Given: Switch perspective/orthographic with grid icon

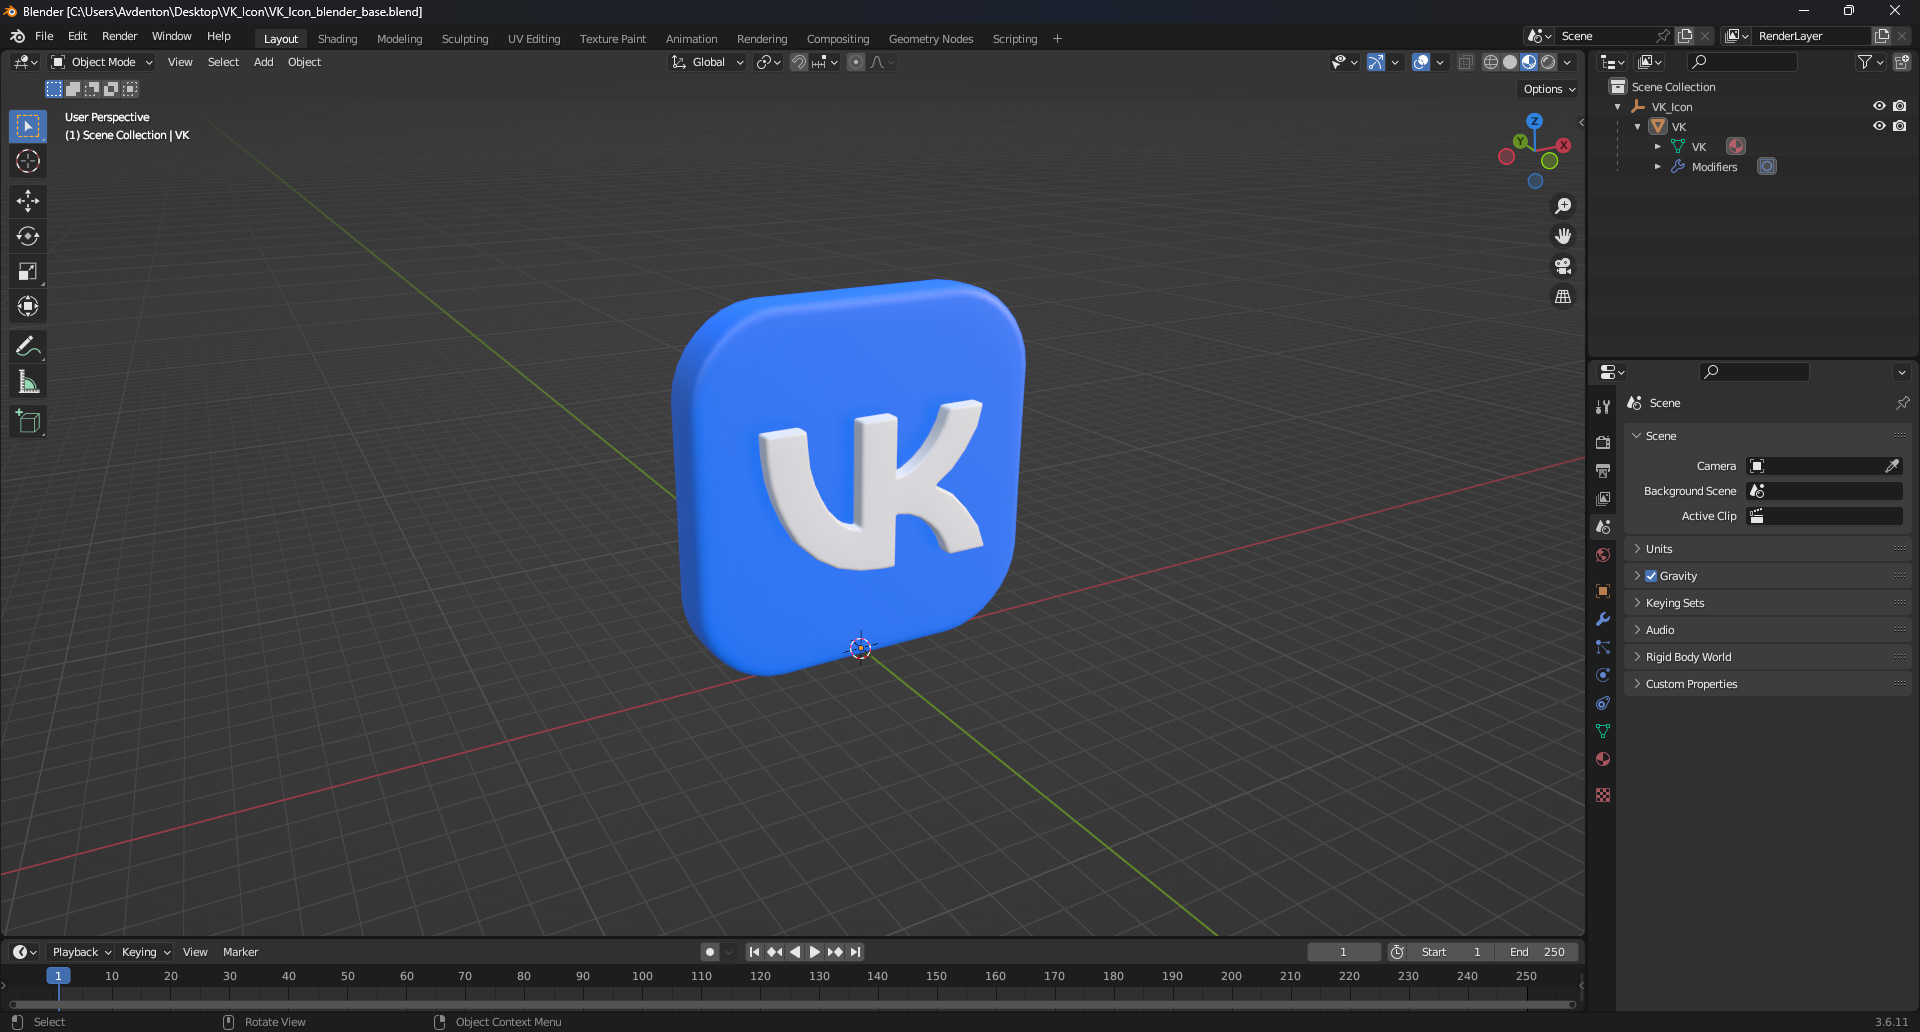Looking at the screenshot, I should click(x=1563, y=296).
